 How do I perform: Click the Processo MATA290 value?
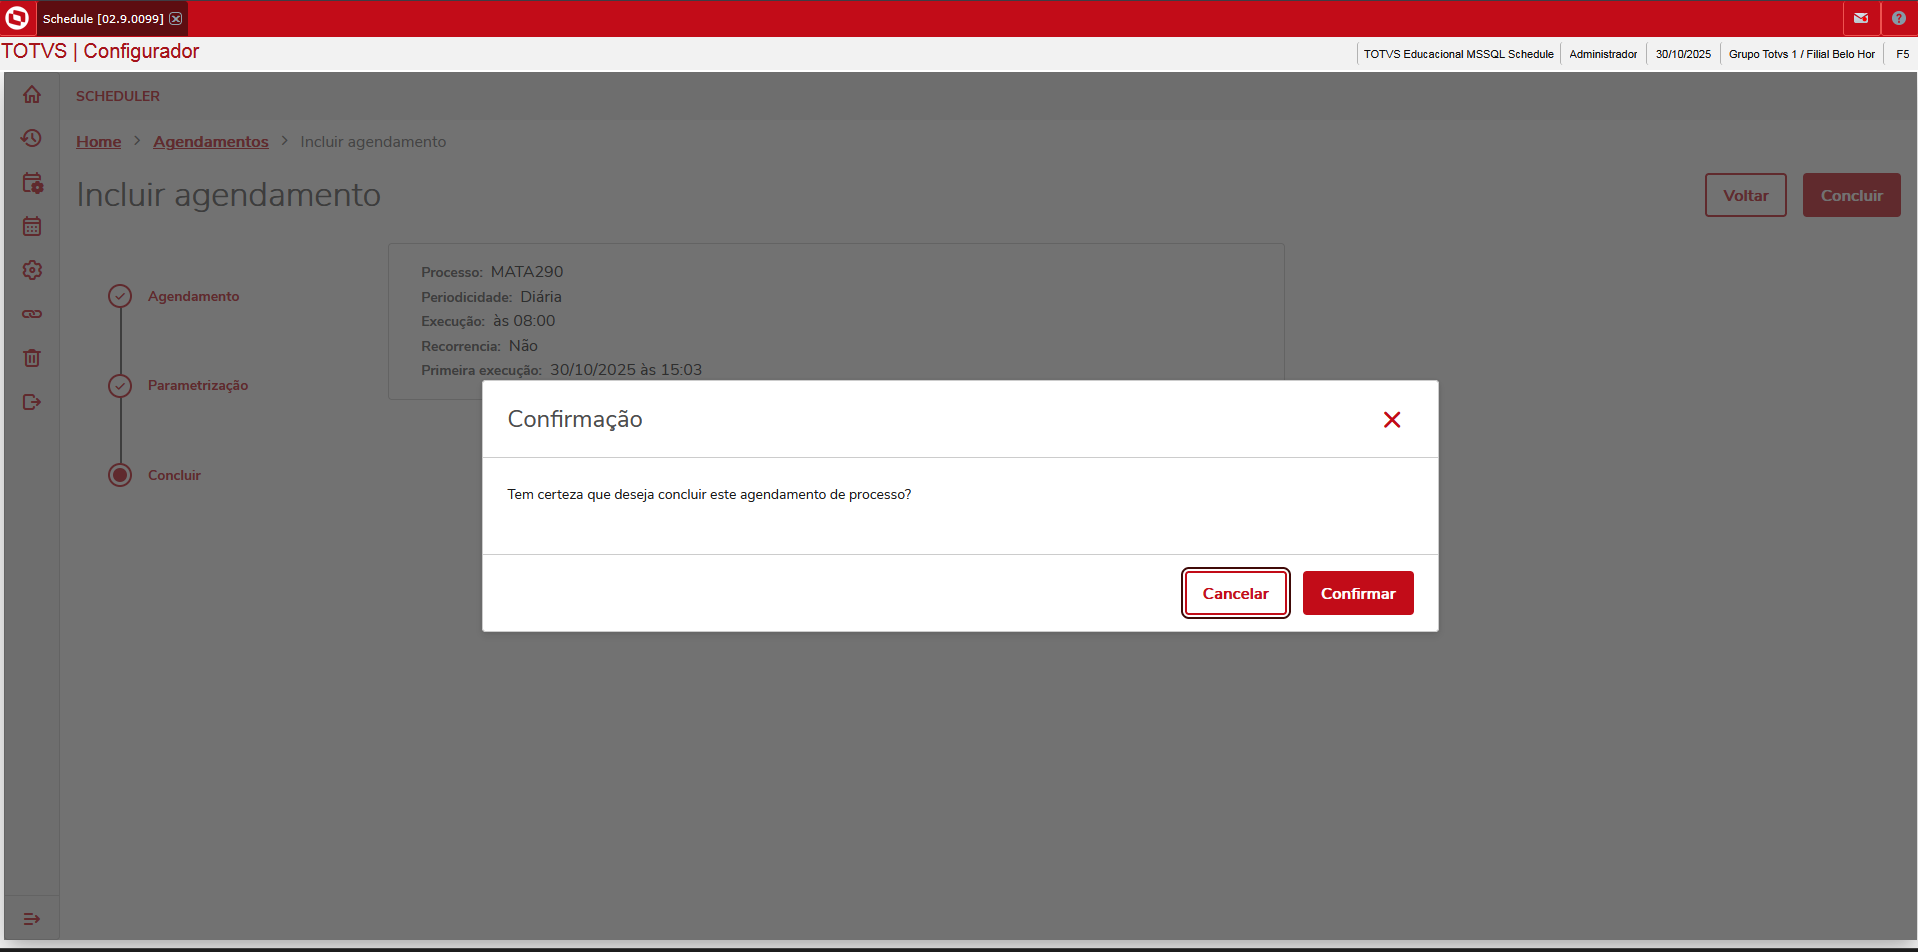tap(527, 272)
